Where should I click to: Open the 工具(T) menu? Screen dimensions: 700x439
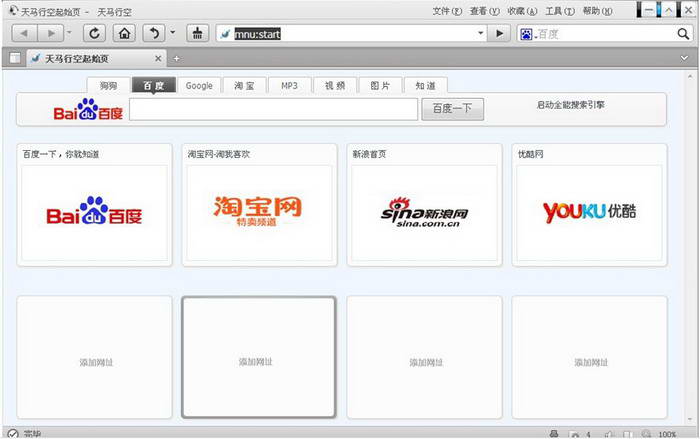pos(559,11)
